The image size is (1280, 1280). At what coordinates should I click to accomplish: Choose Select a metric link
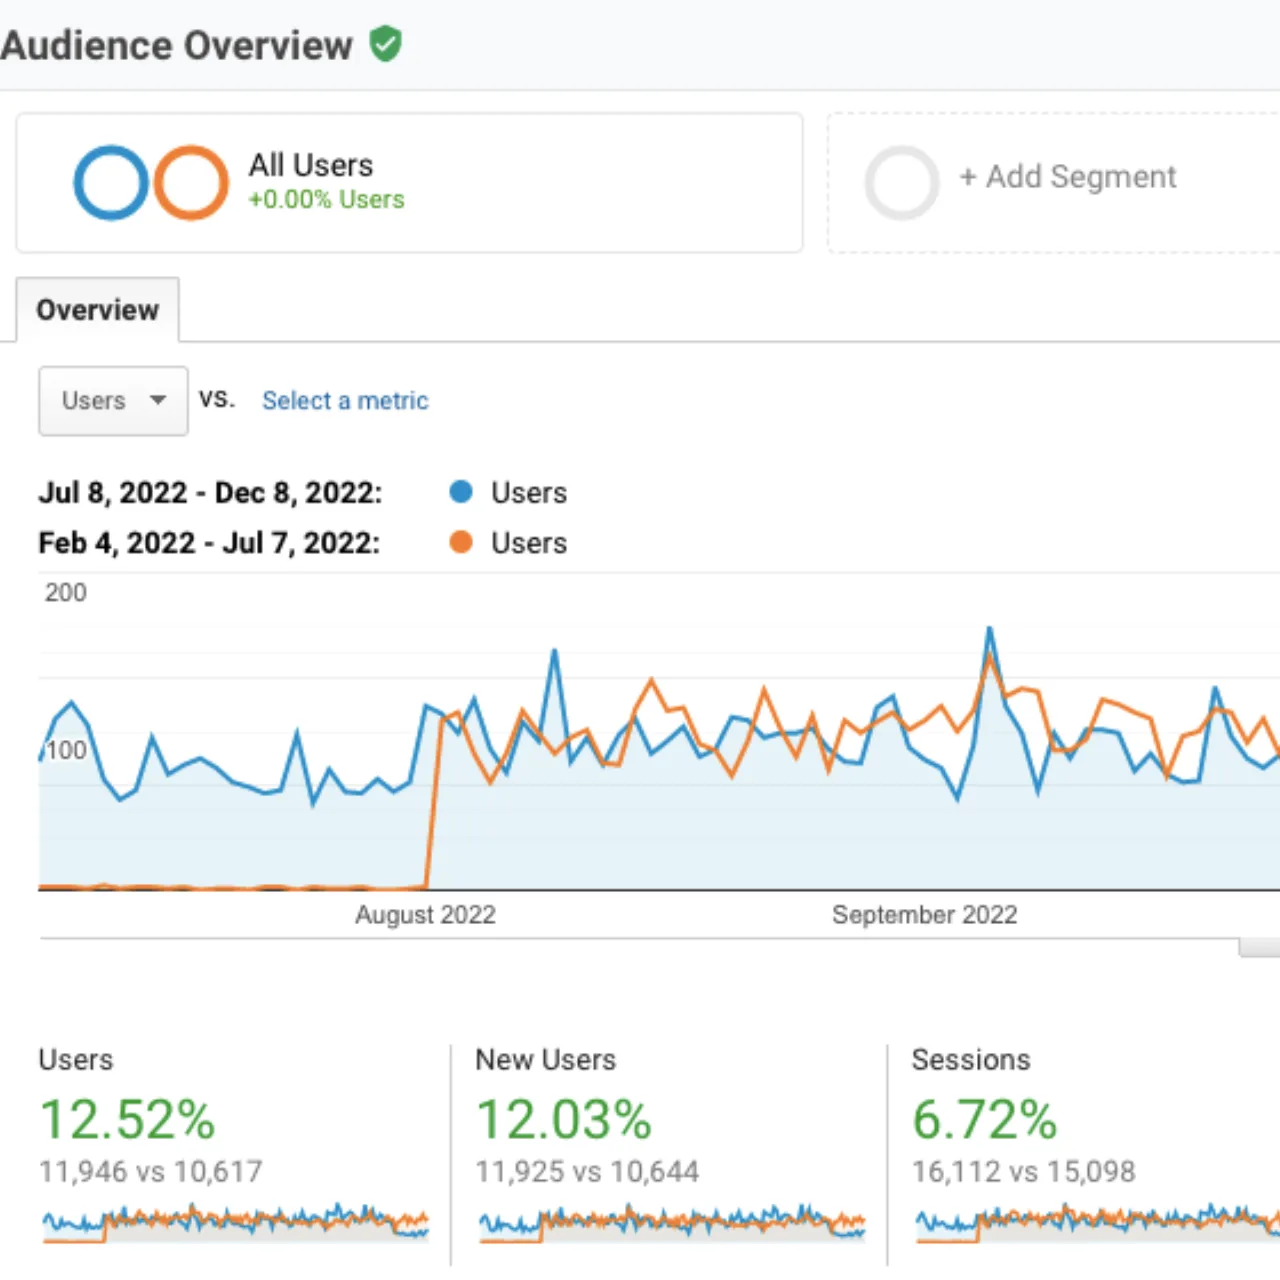[345, 401]
